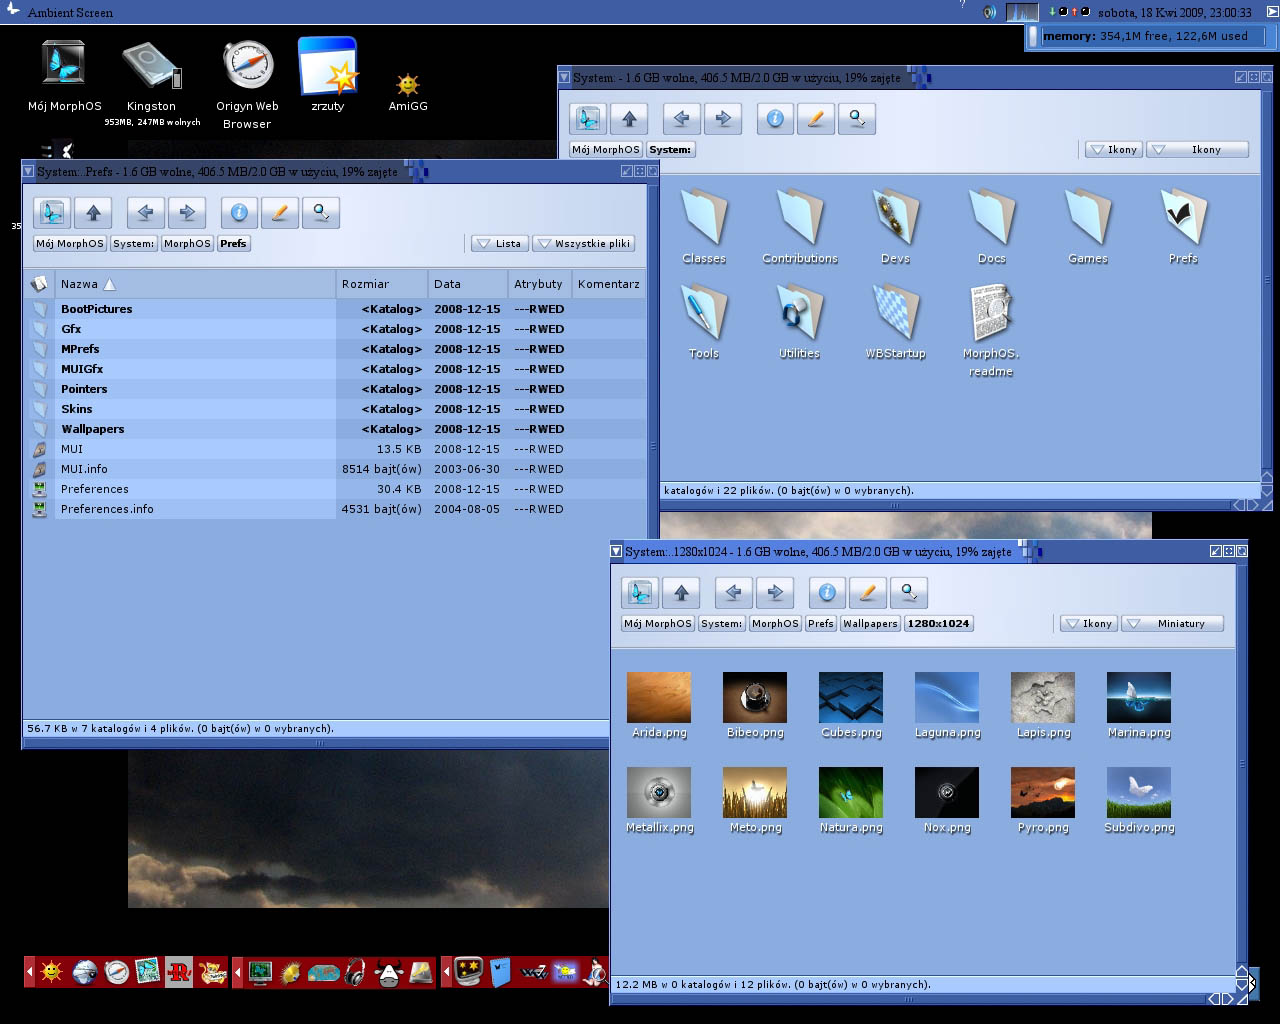This screenshot has width=1280, height=1024.
Task: Select the Preferences.info file row
Action: 335,509
